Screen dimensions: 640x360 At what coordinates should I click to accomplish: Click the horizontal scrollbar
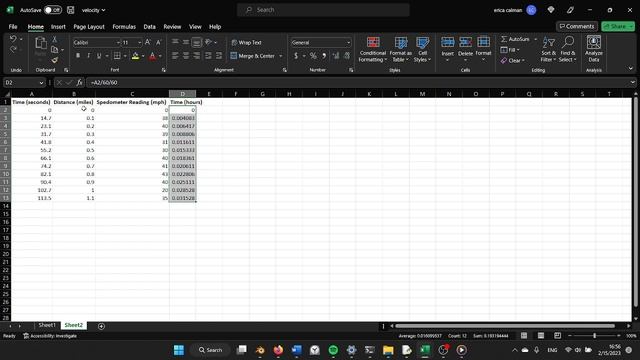[505, 326]
